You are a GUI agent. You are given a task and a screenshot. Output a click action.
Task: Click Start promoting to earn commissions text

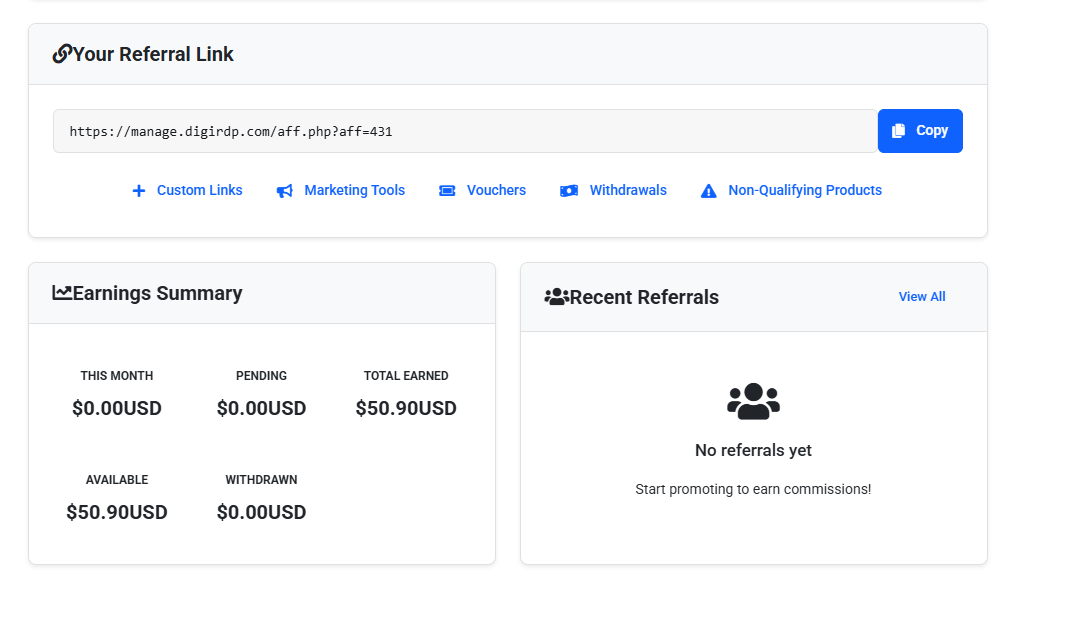click(x=753, y=489)
